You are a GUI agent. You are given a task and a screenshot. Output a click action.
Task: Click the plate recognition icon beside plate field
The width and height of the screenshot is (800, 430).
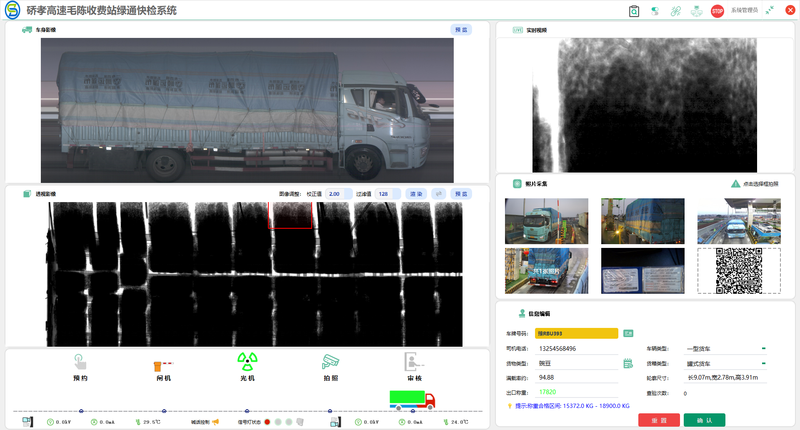628,333
